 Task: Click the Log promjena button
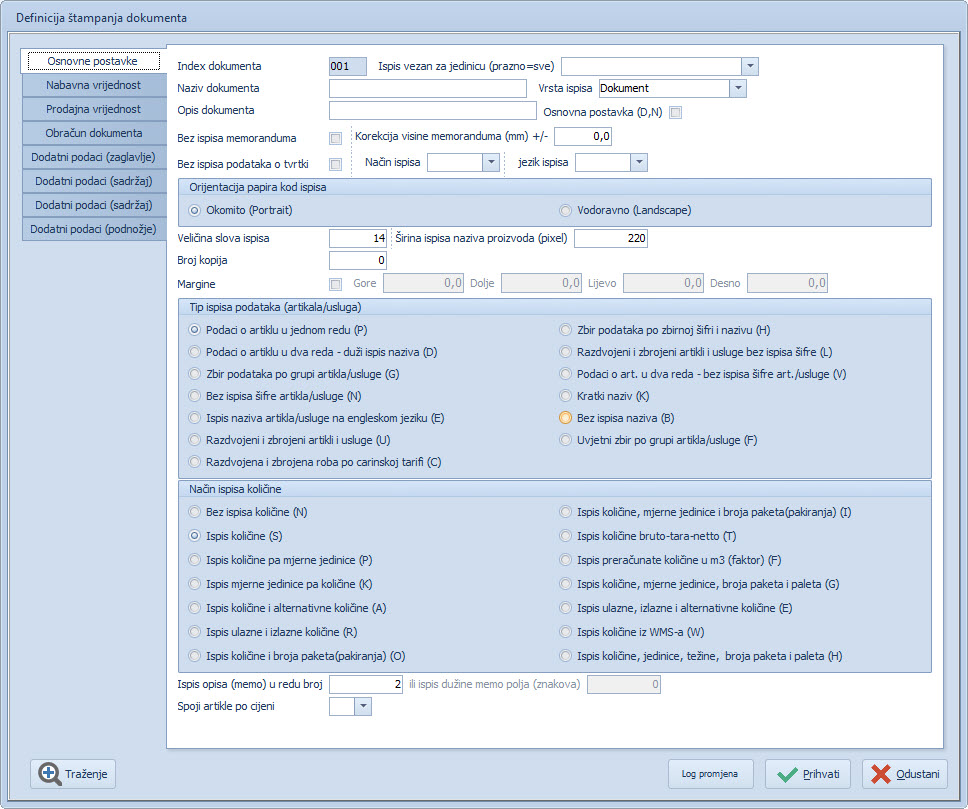pos(710,774)
